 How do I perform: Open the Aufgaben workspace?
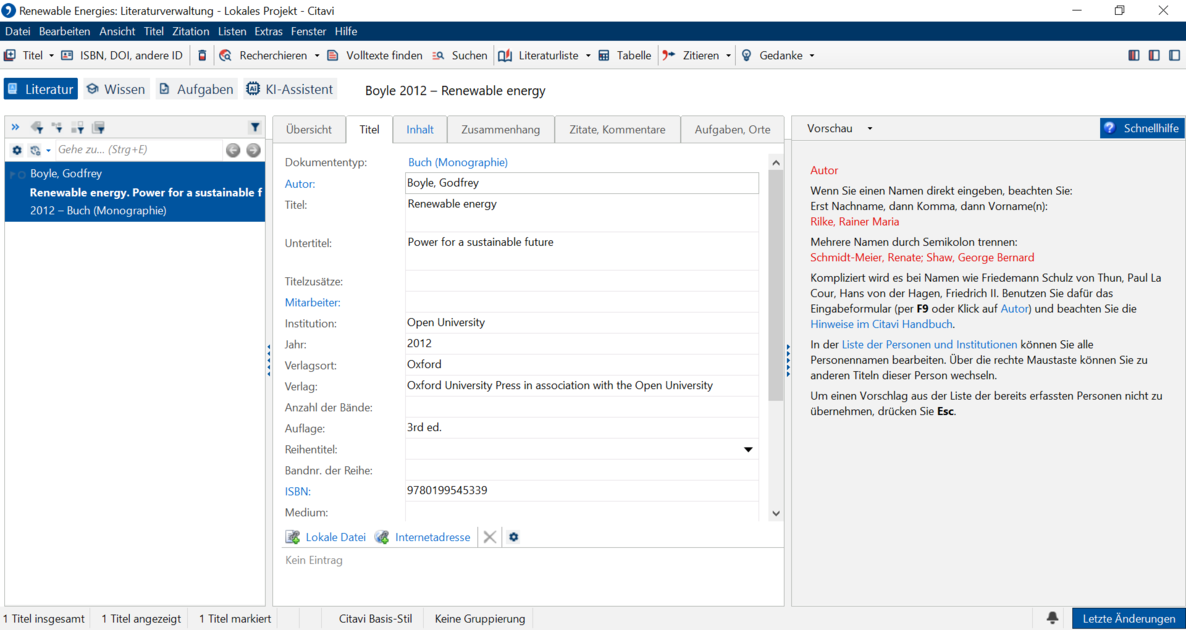click(x=197, y=89)
